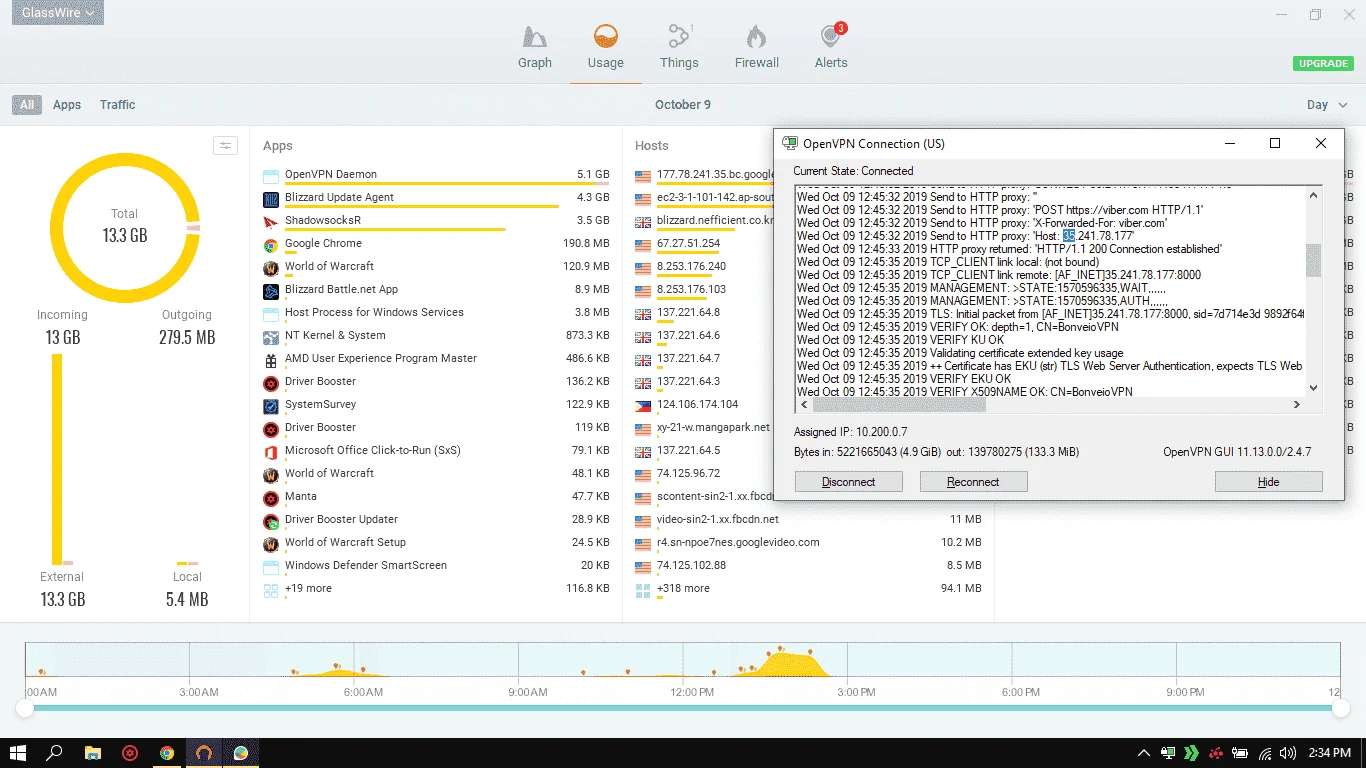Click the Manta app icon

tap(270, 497)
